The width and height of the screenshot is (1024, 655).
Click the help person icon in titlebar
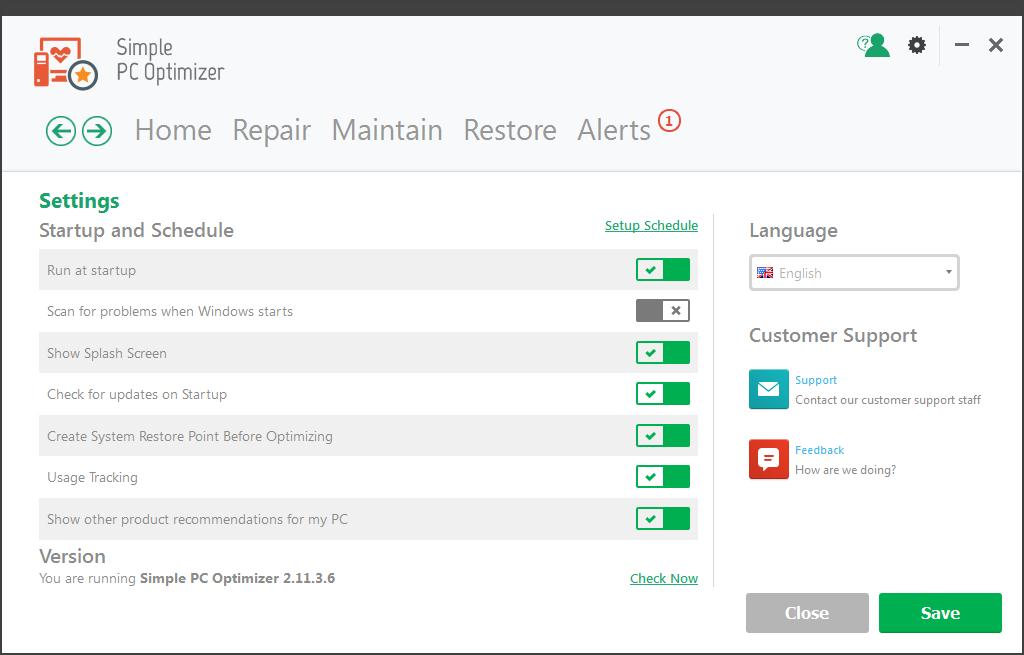coord(872,45)
